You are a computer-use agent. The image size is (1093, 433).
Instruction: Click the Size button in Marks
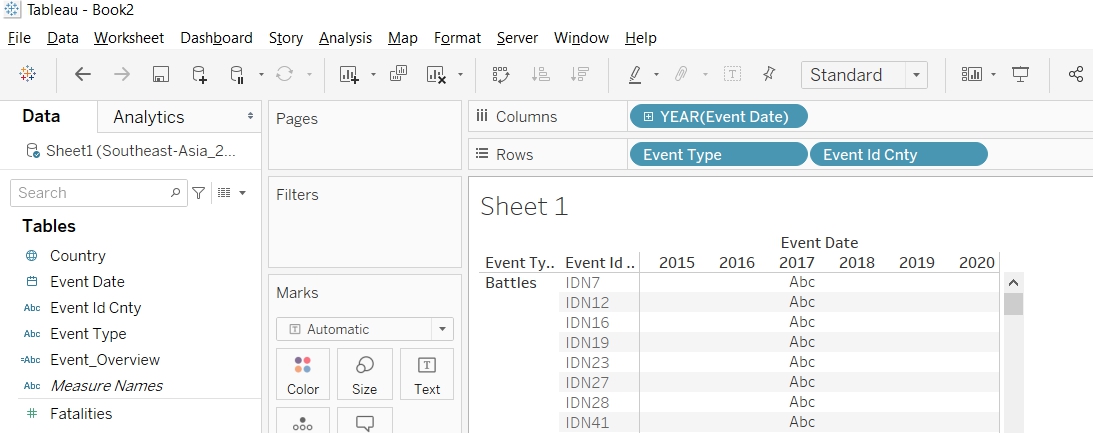click(364, 375)
